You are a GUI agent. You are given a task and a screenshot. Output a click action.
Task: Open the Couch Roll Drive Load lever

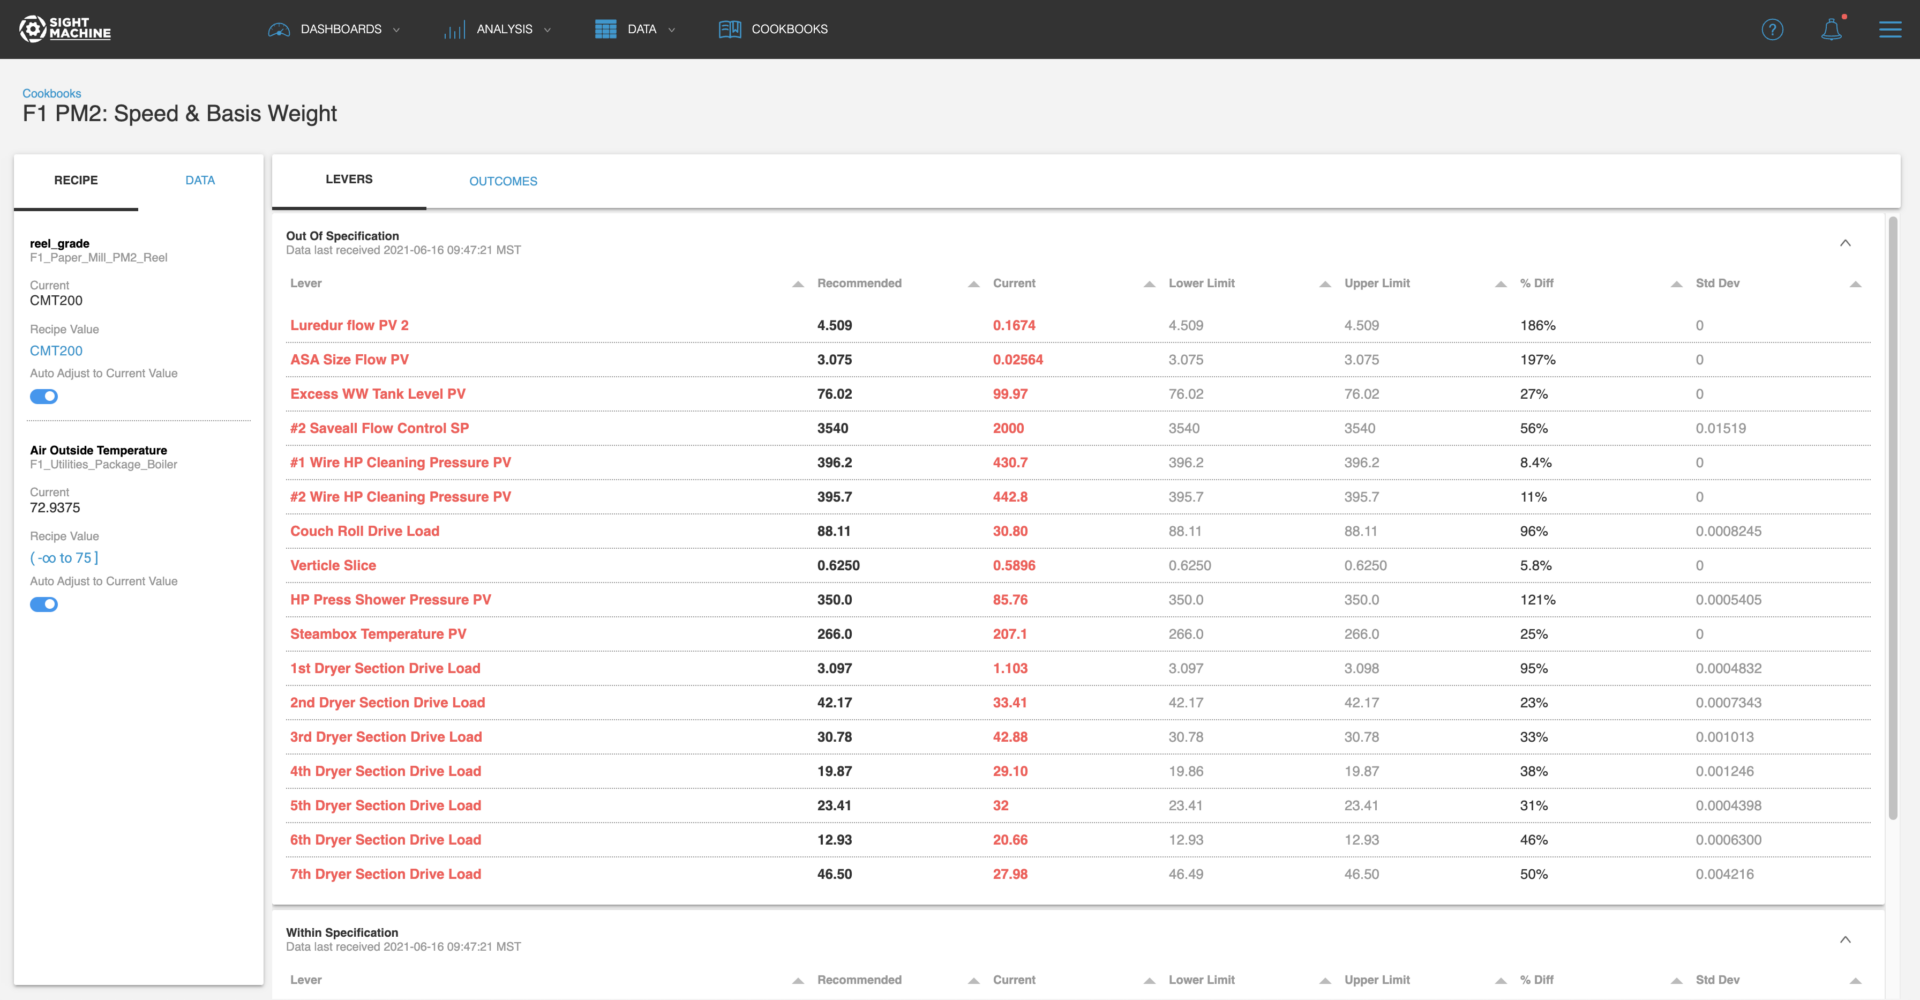[365, 531]
